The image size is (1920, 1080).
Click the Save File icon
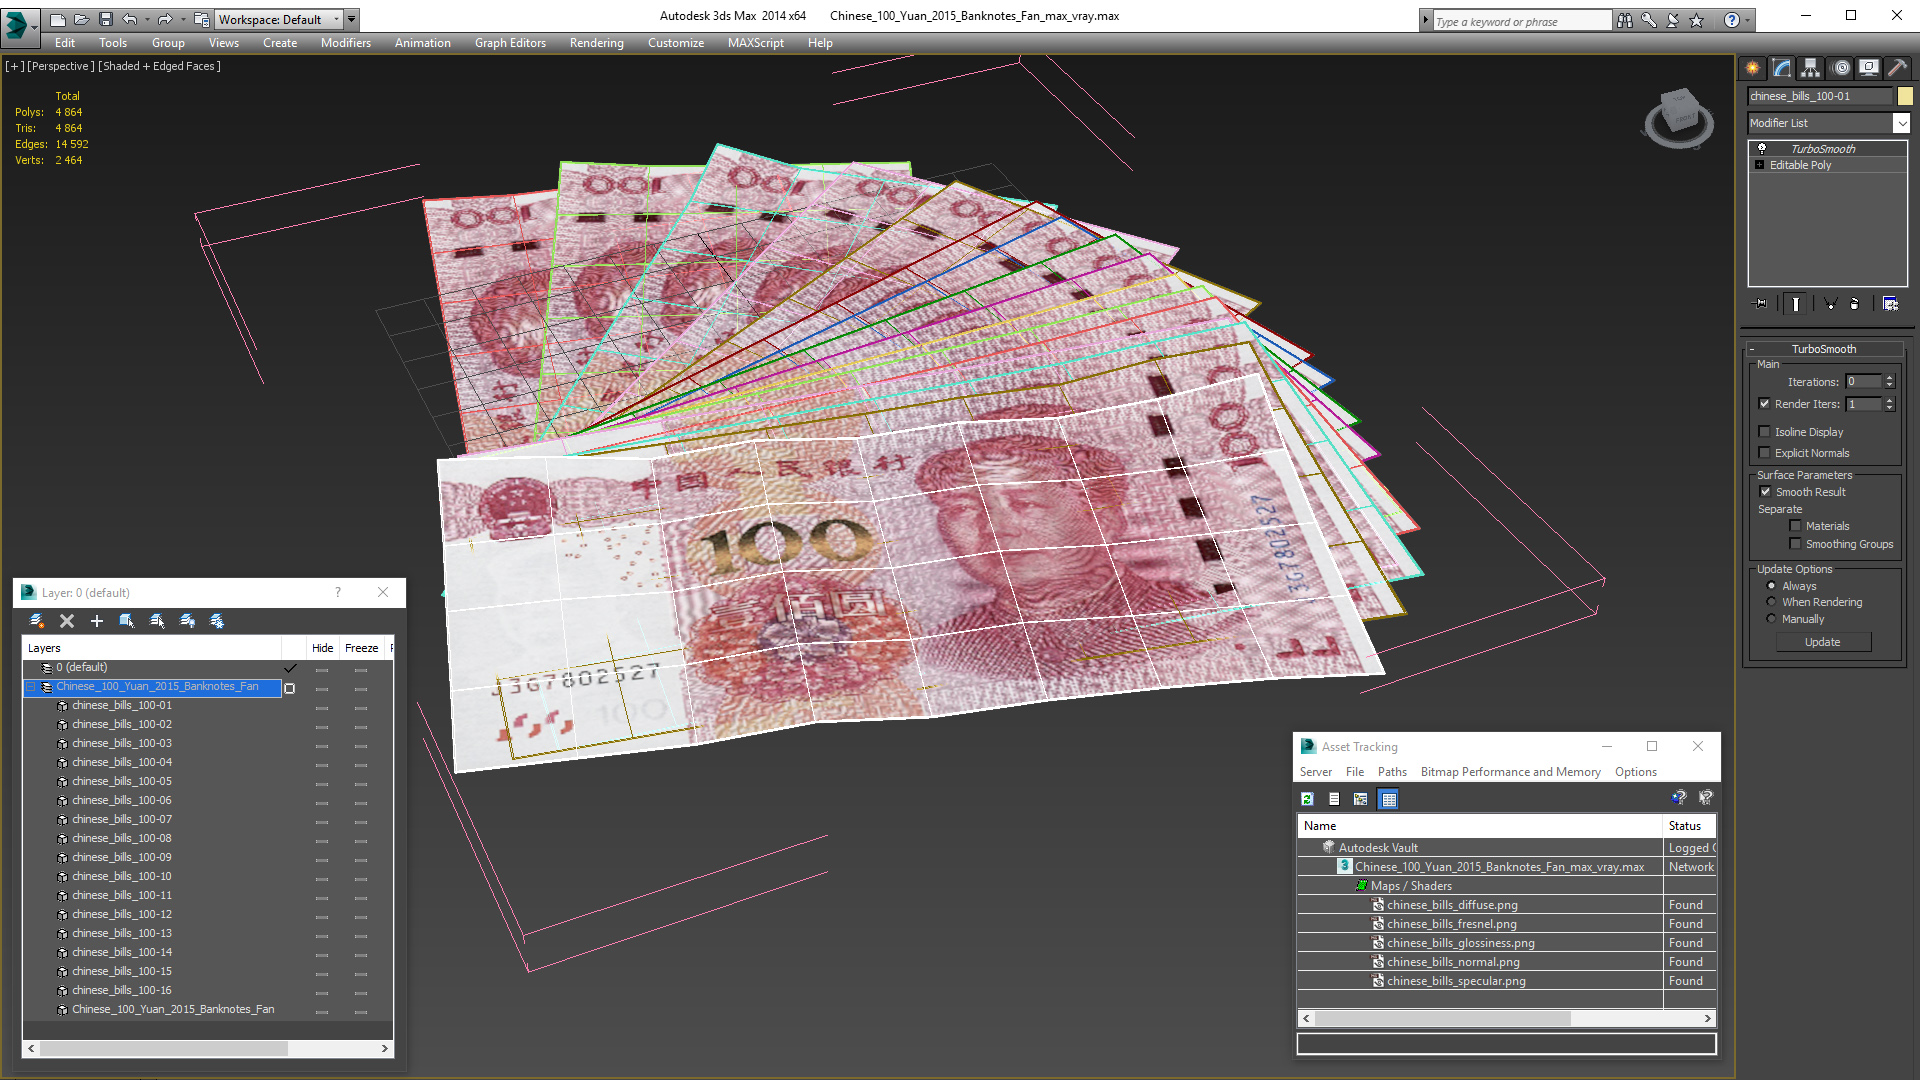(x=105, y=19)
